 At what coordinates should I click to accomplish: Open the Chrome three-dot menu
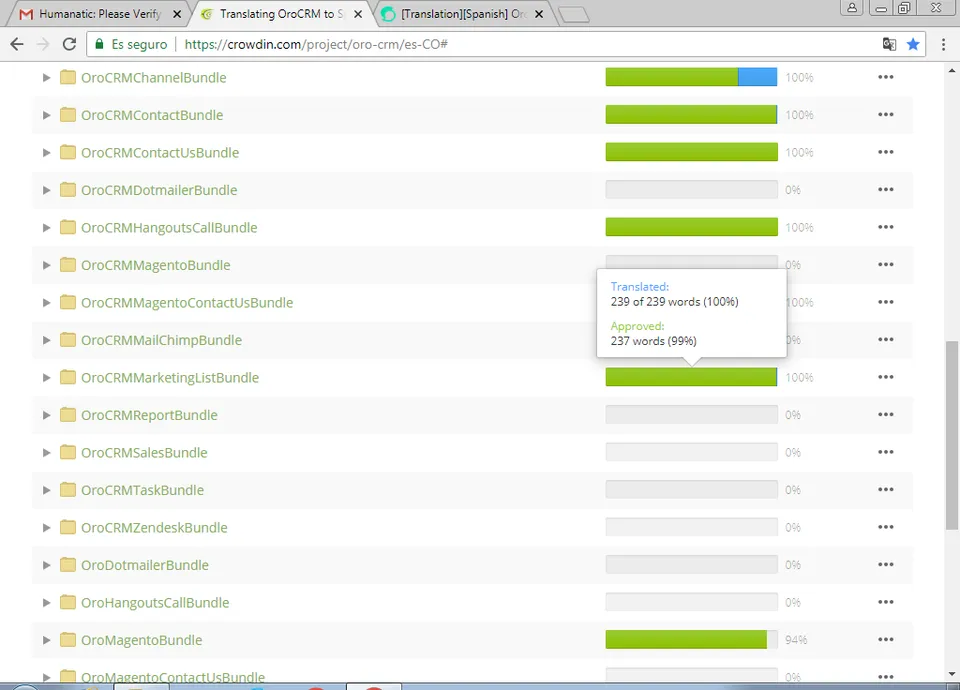(943, 44)
